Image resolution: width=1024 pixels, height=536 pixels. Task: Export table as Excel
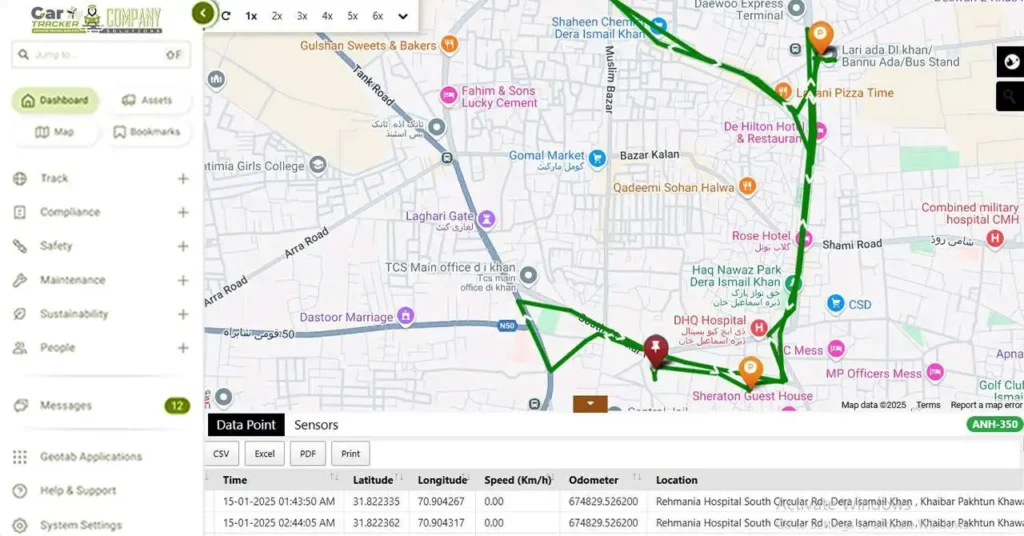264,454
